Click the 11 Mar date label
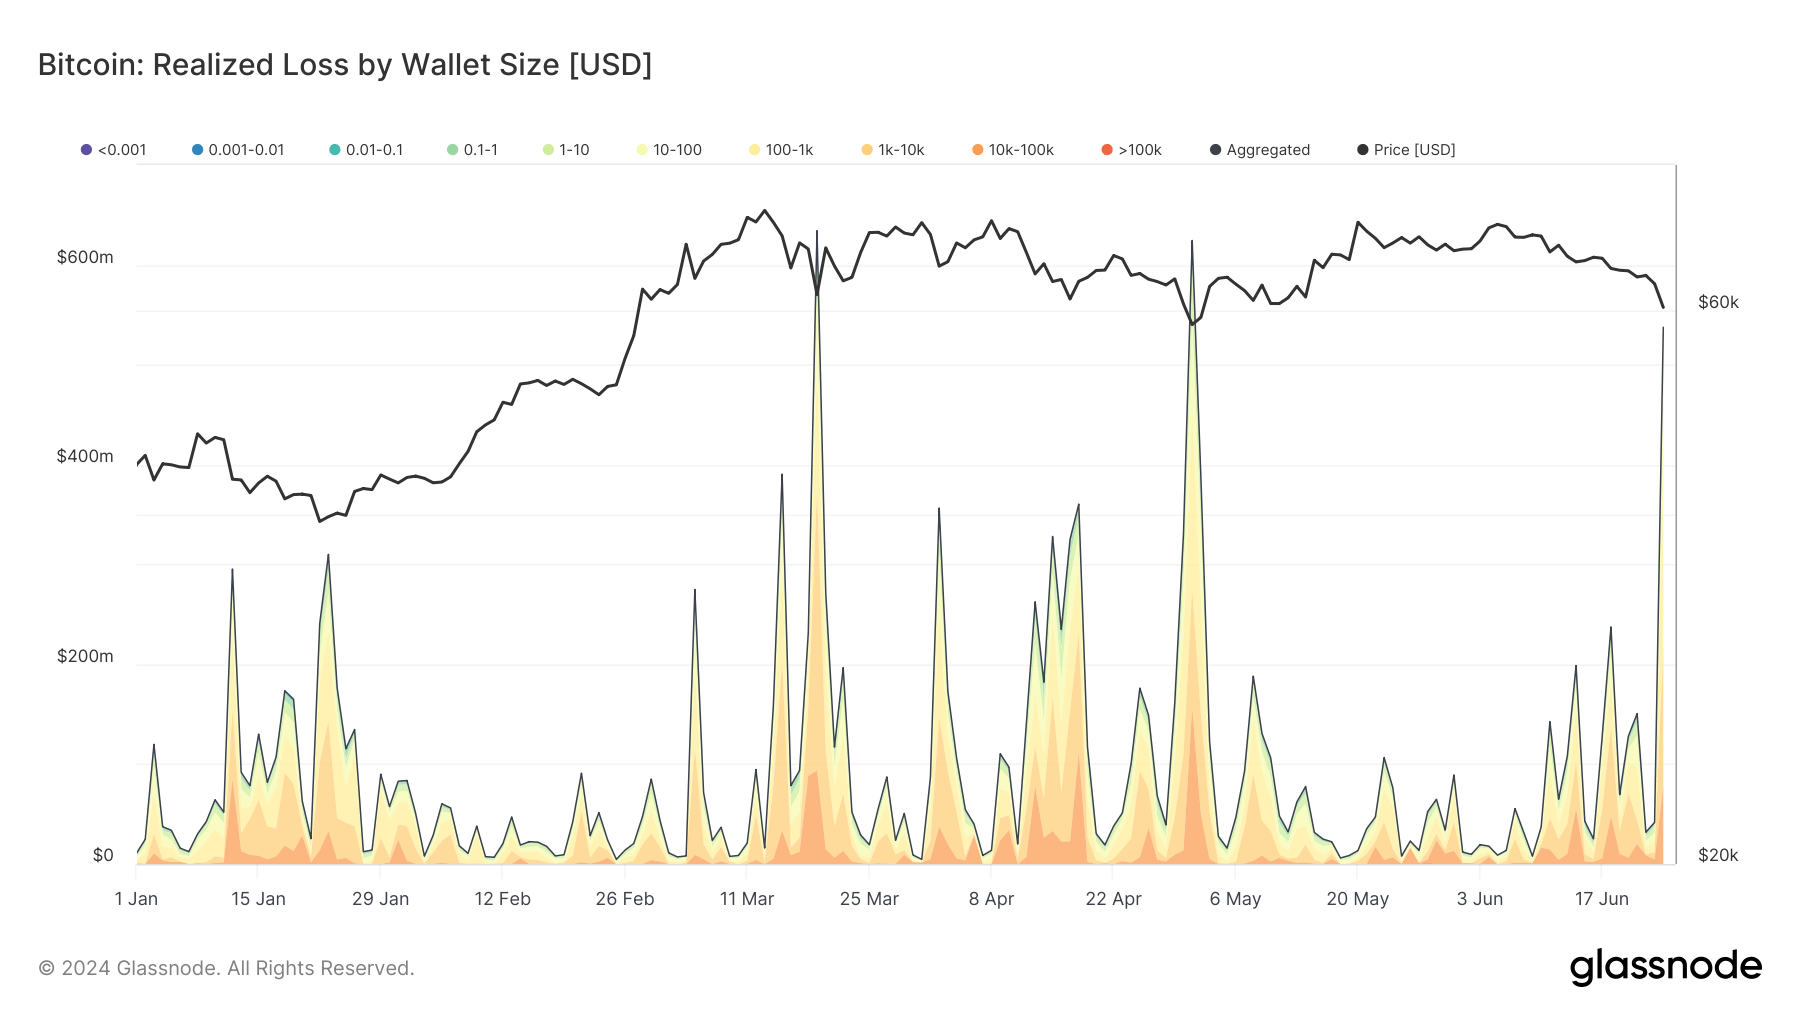Image resolution: width=1800 pixels, height=1013 pixels. point(747,899)
